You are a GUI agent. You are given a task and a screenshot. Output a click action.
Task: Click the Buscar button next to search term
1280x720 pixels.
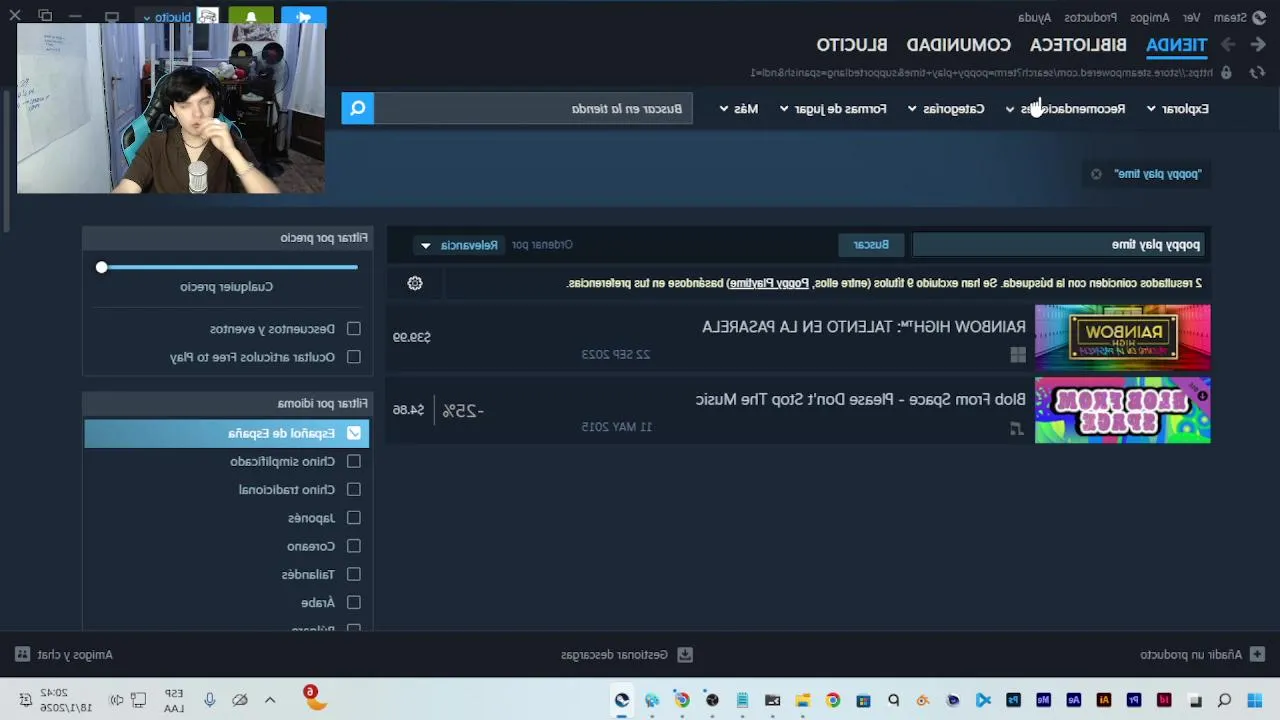(871, 245)
